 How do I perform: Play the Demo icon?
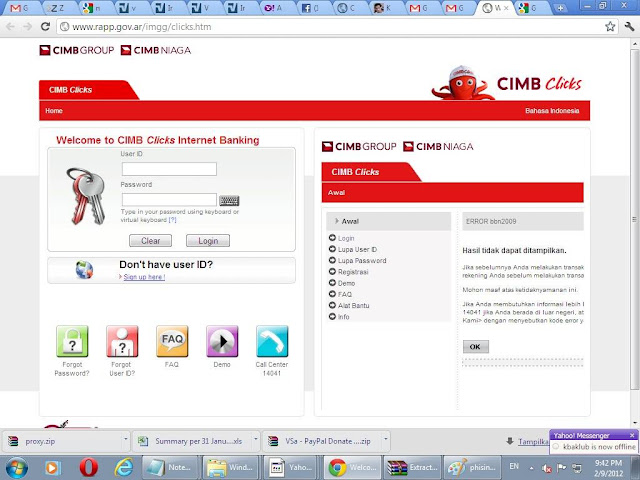coord(222,341)
